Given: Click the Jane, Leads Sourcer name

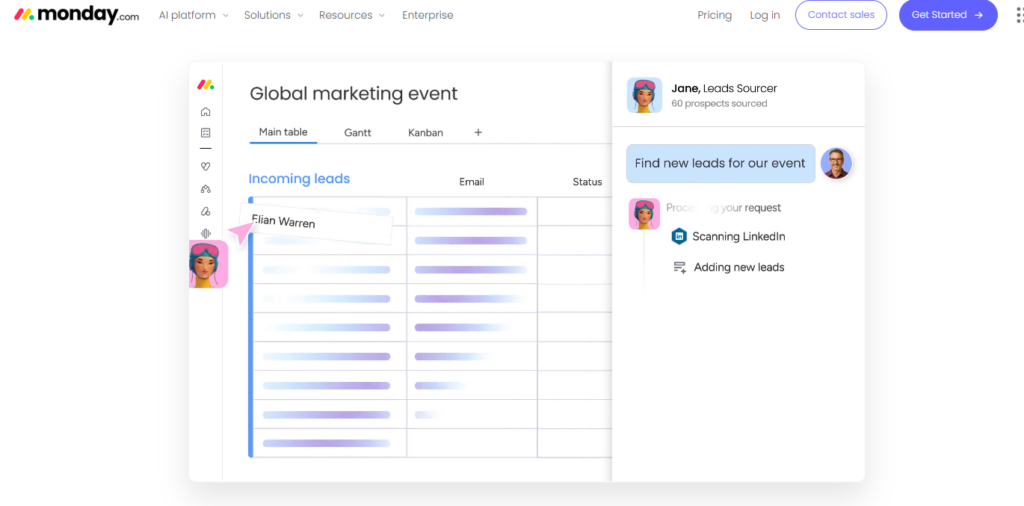Looking at the screenshot, I should (x=724, y=88).
